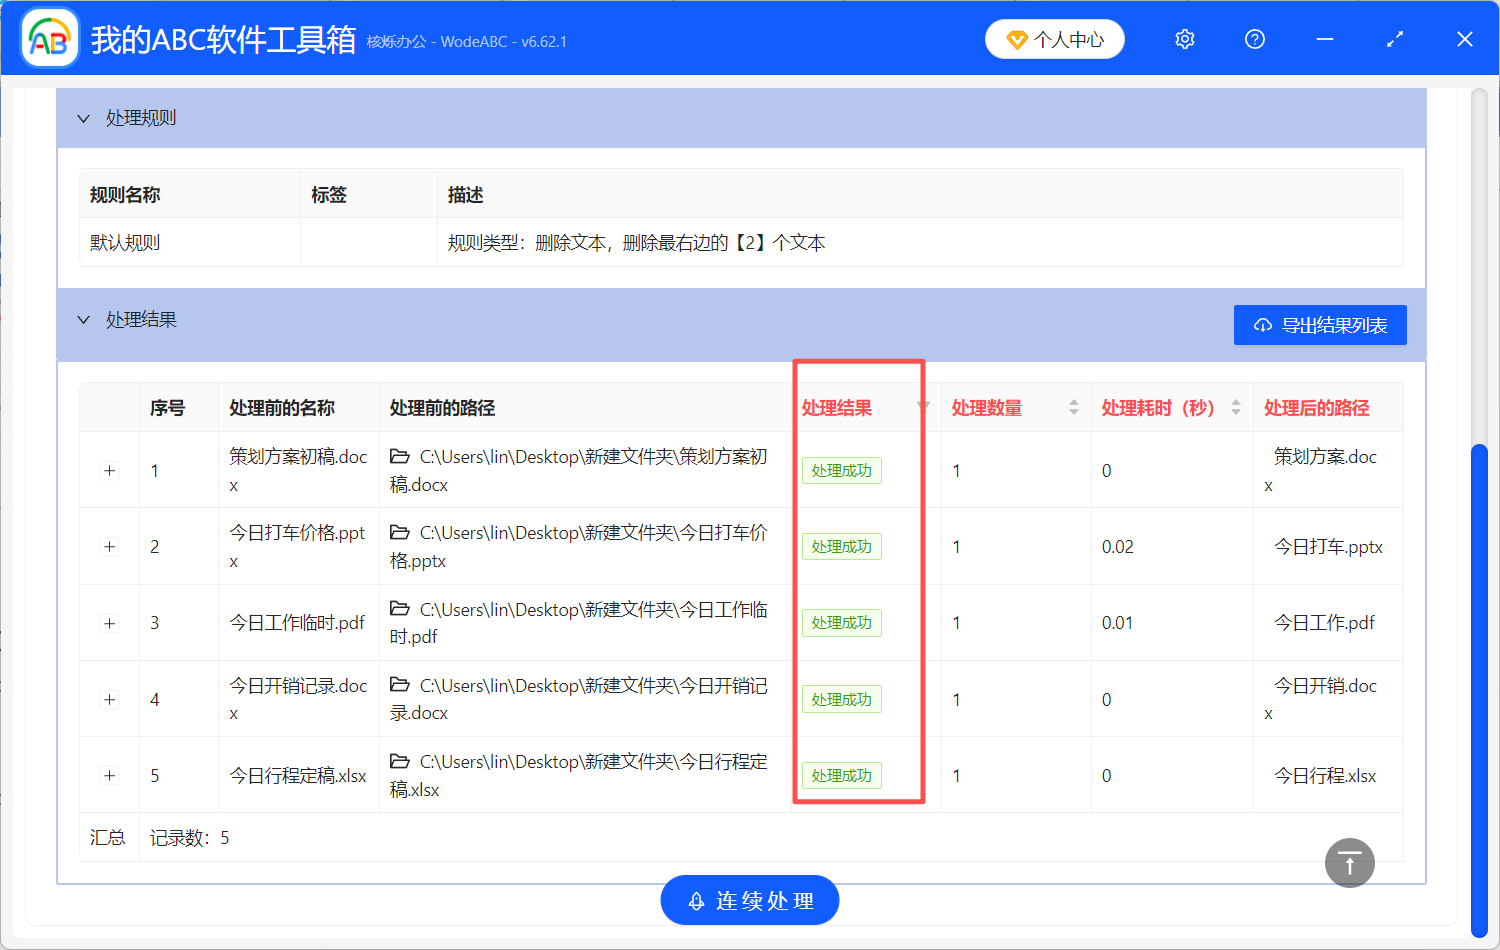
Task: Toggle sorting on the 处理结果 column
Action: (x=923, y=407)
